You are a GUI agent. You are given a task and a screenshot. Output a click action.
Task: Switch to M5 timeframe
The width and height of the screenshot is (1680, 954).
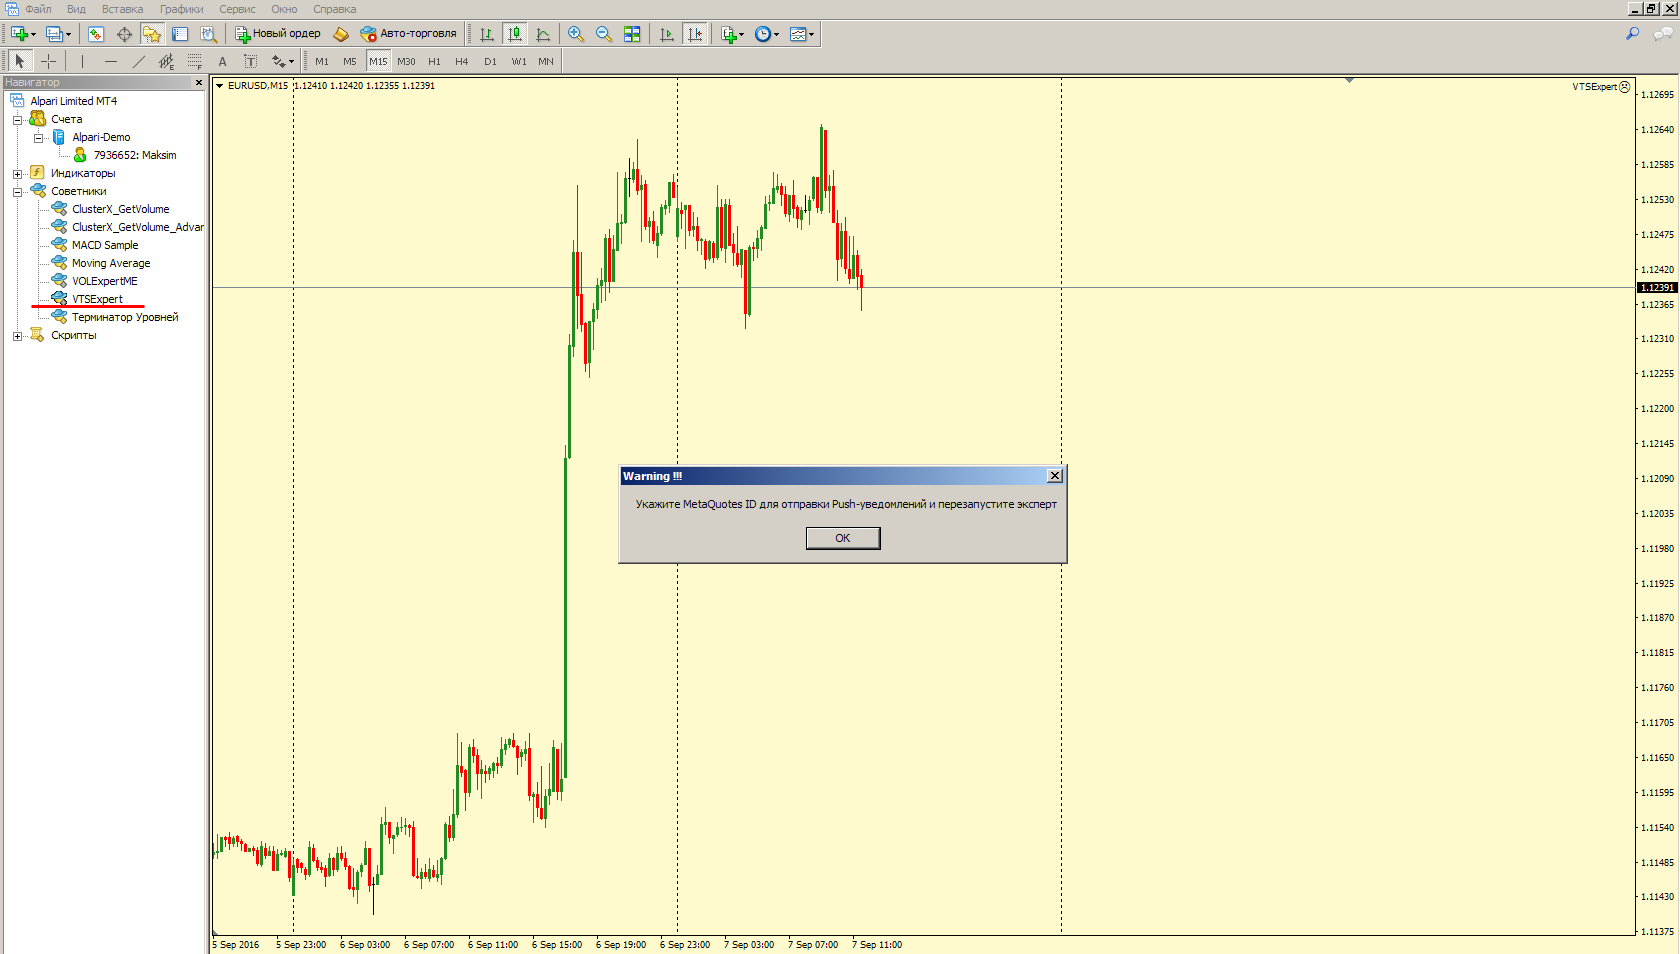pos(350,61)
